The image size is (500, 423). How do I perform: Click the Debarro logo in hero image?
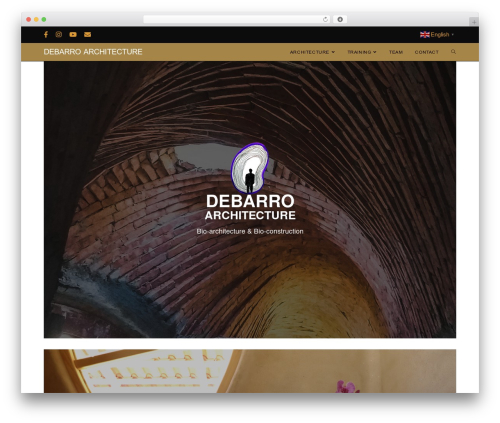[250, 182]
